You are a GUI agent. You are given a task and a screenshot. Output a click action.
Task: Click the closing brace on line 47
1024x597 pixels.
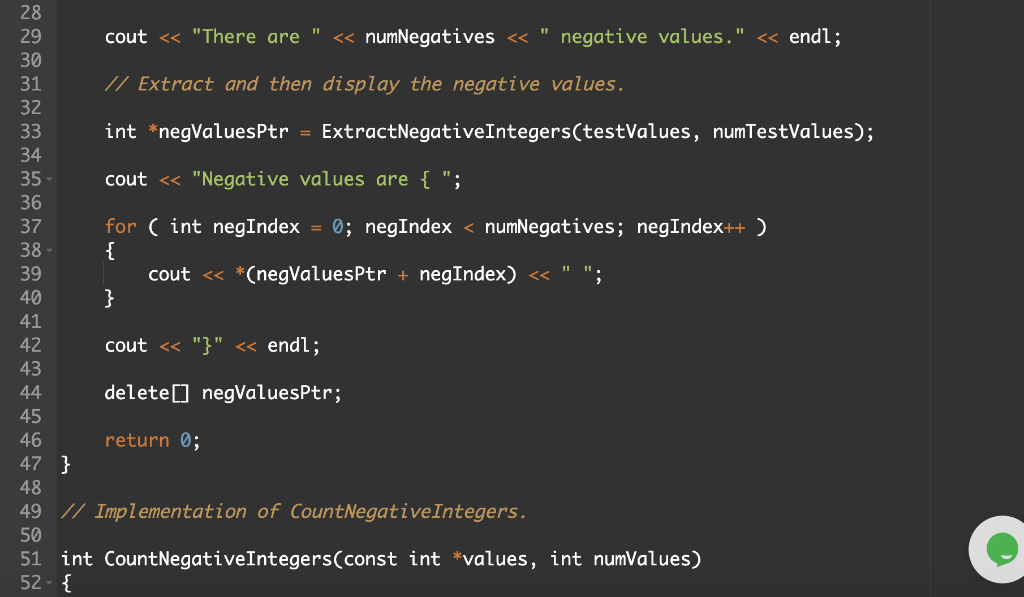coord(65,464)
